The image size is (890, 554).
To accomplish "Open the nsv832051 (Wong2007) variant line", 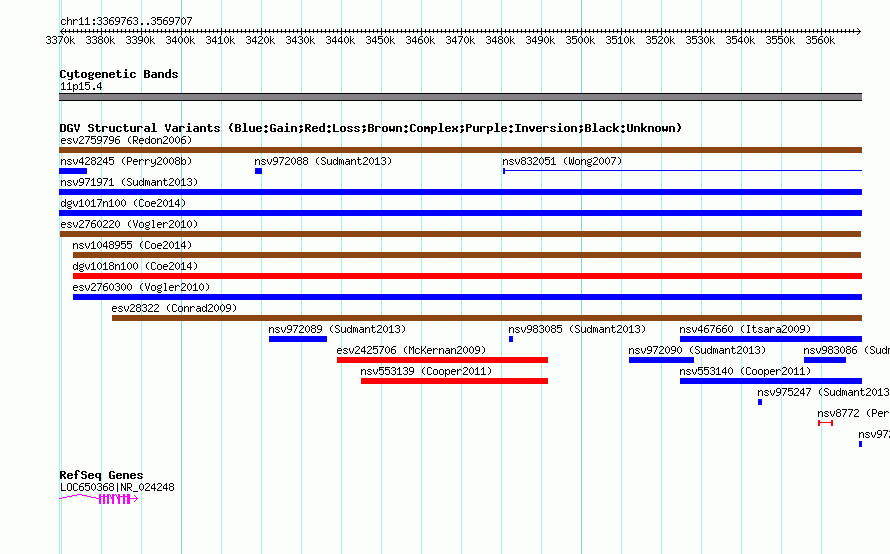I will [682, 170].
